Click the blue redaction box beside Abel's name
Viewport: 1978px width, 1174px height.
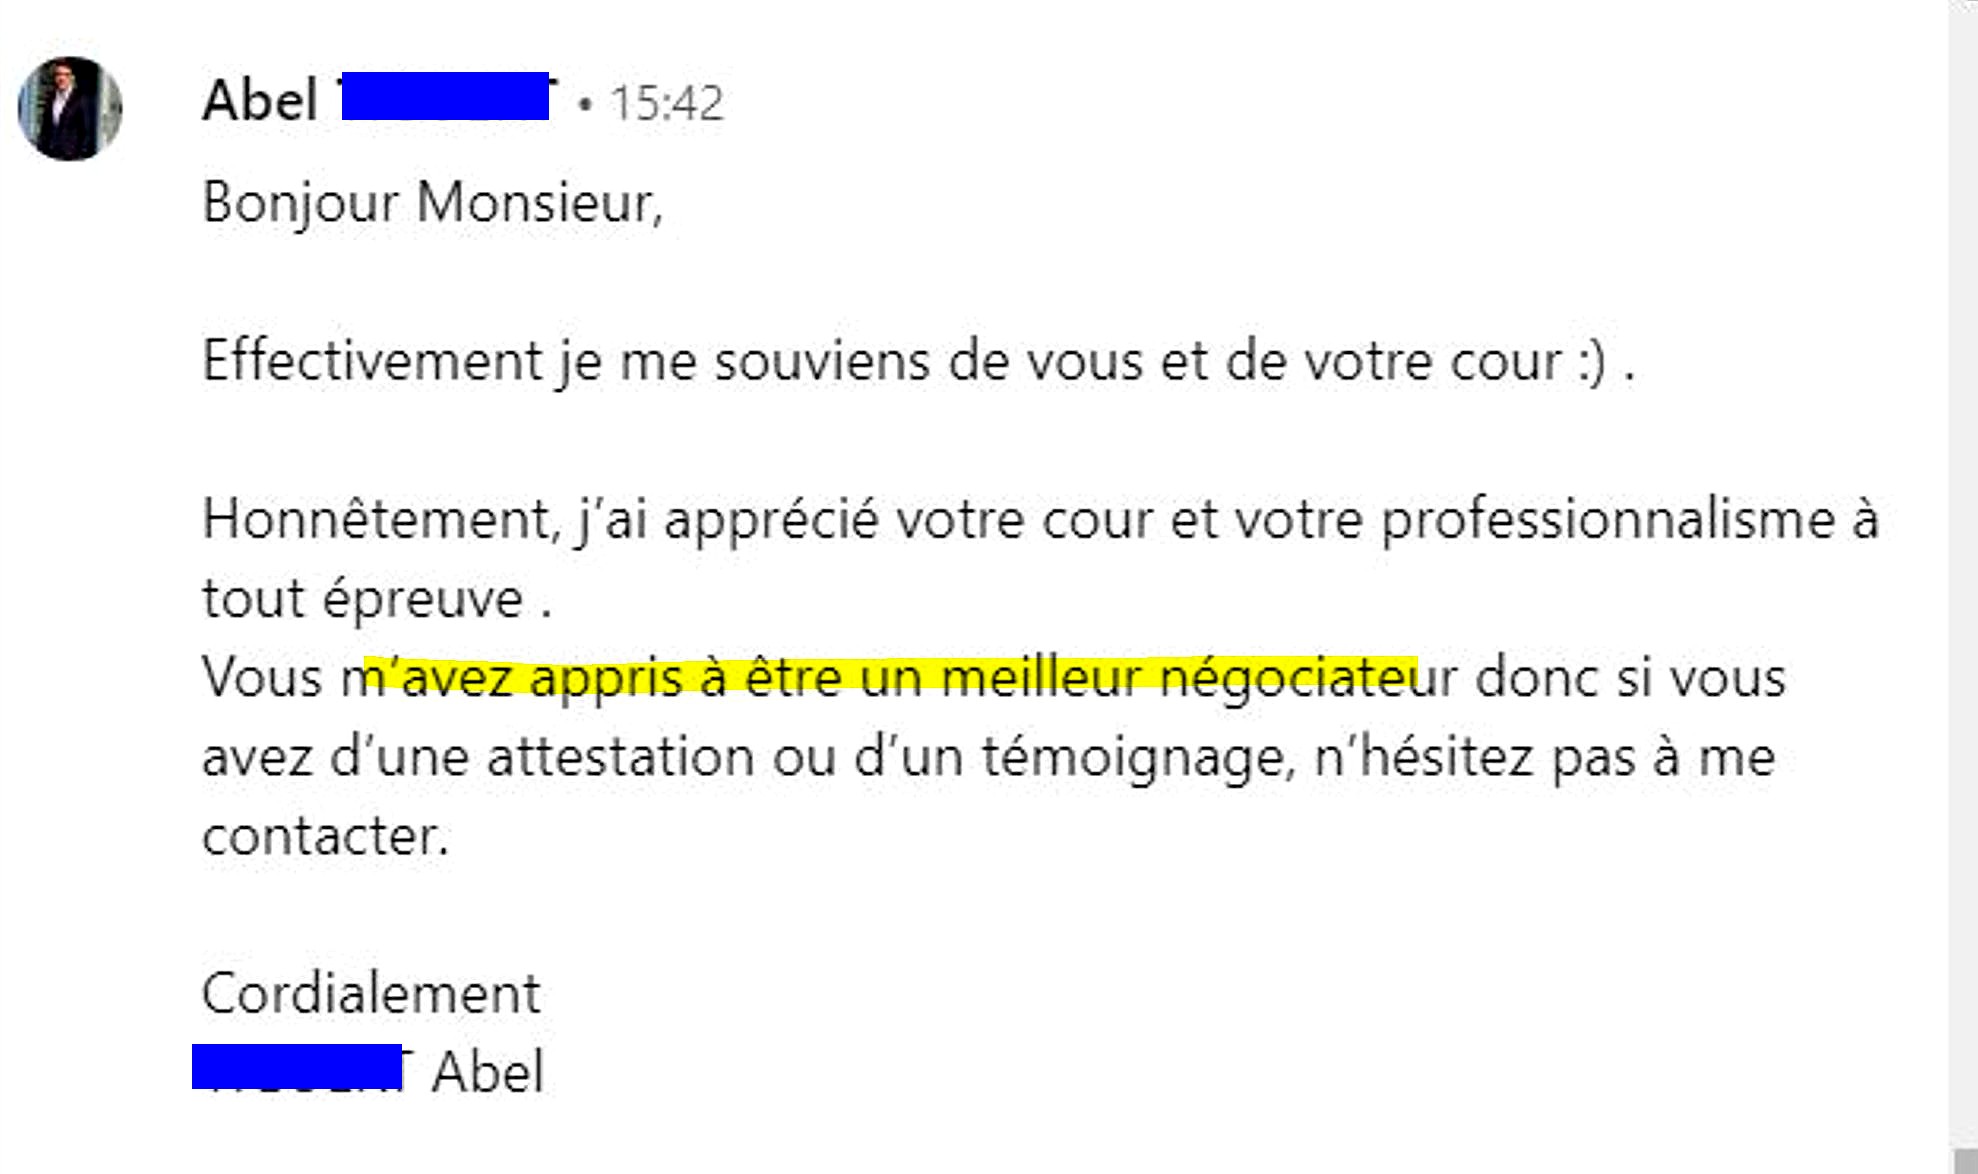click(446, 96)
